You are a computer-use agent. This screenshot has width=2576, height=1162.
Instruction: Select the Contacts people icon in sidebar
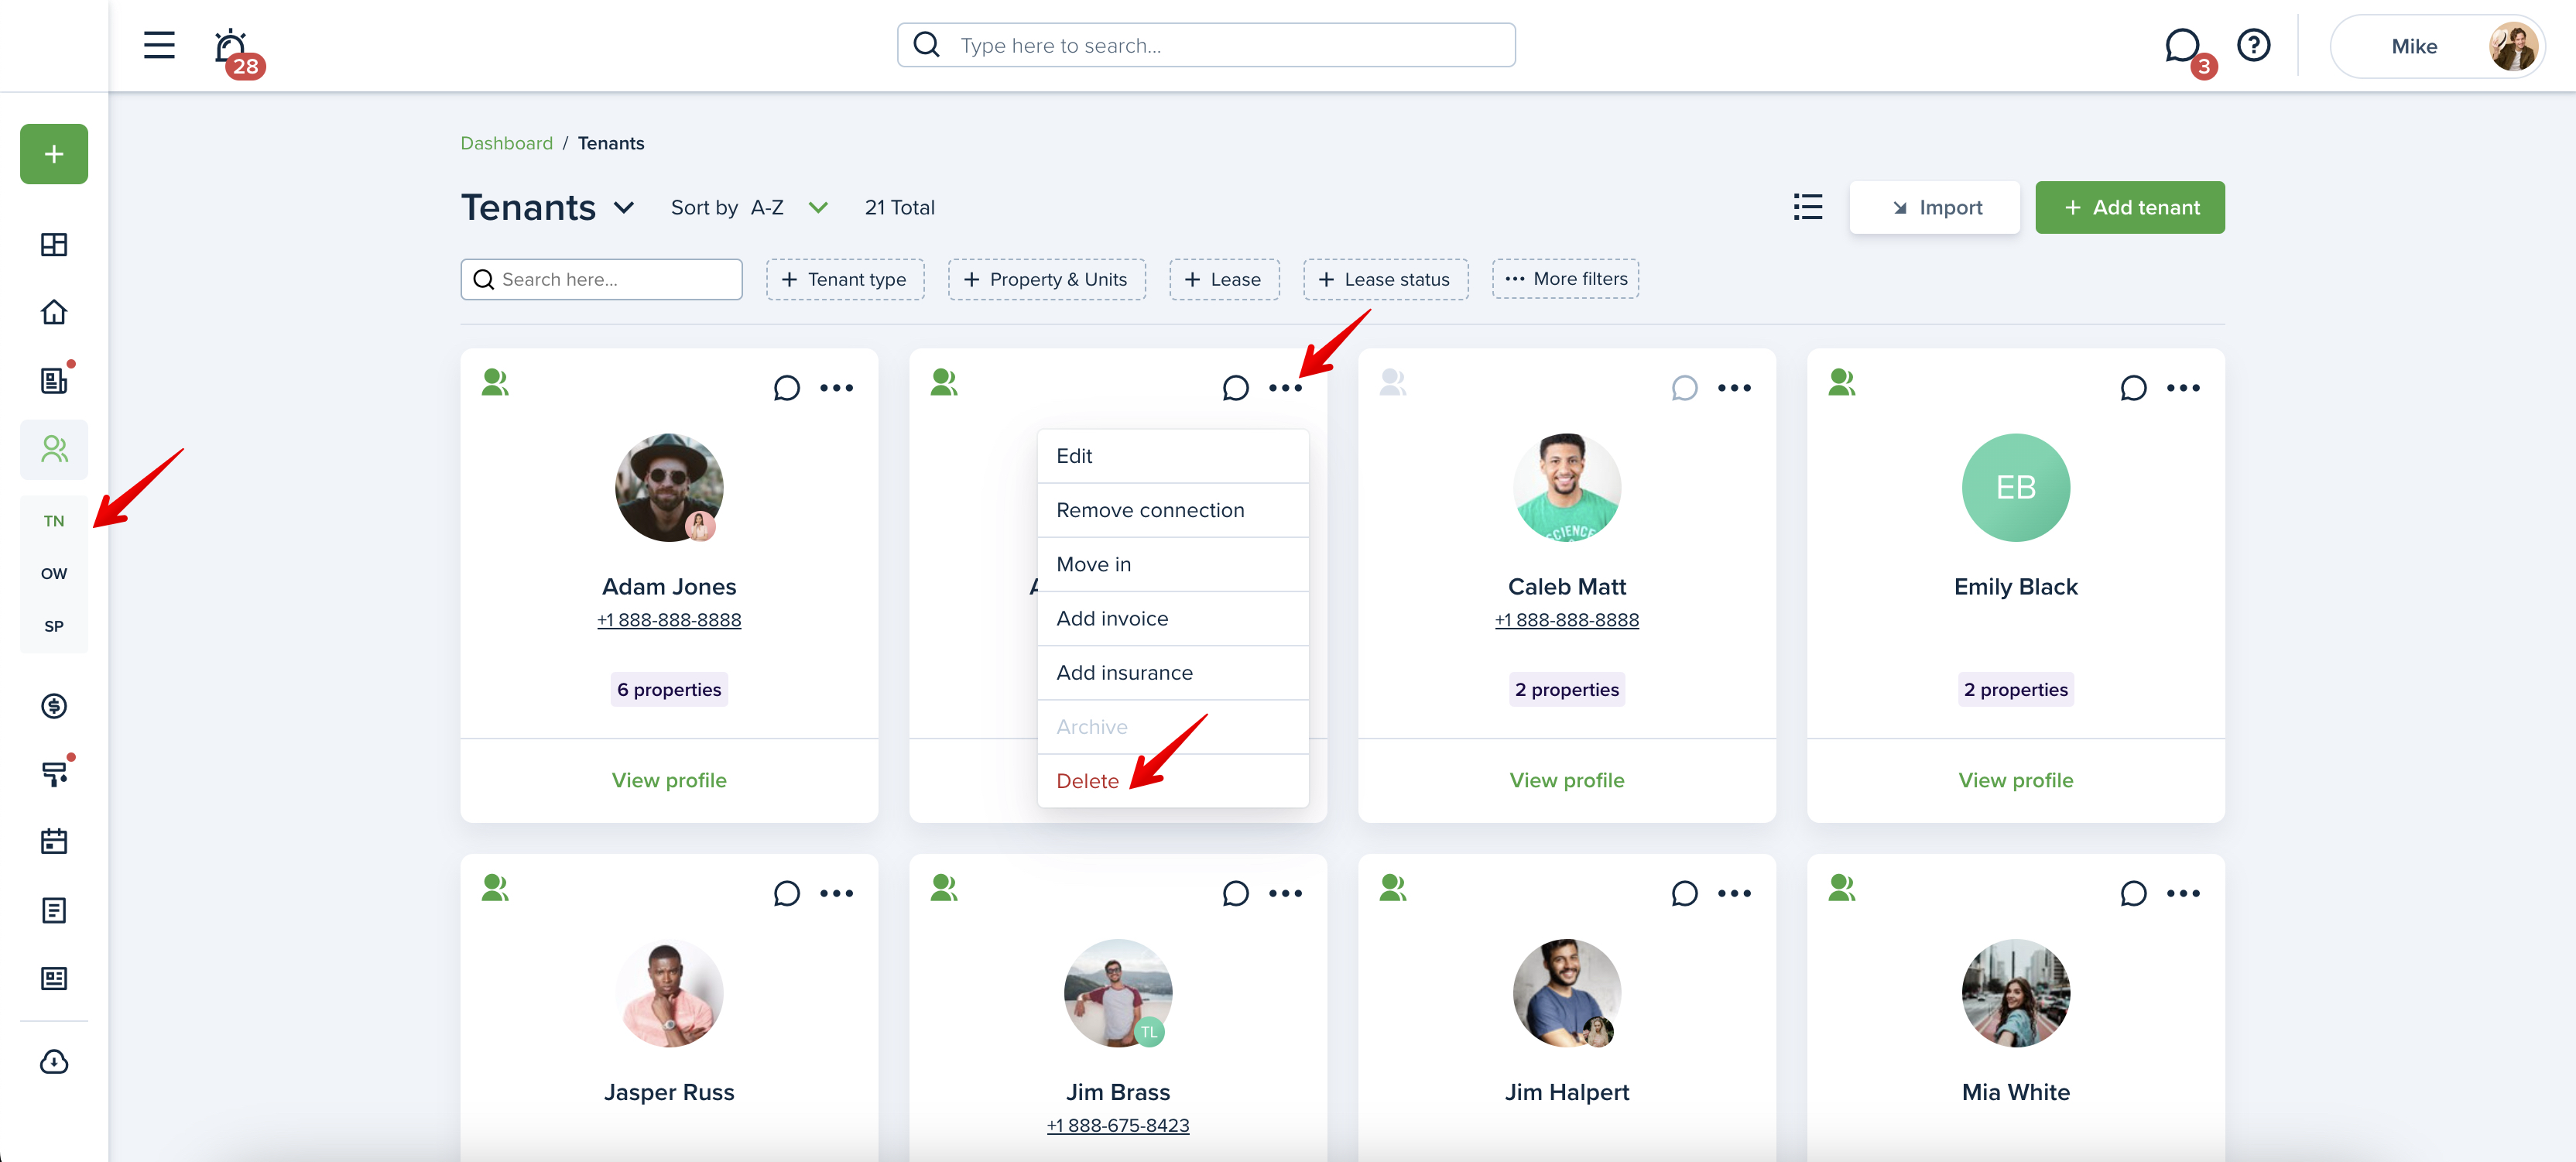point(54,449)
